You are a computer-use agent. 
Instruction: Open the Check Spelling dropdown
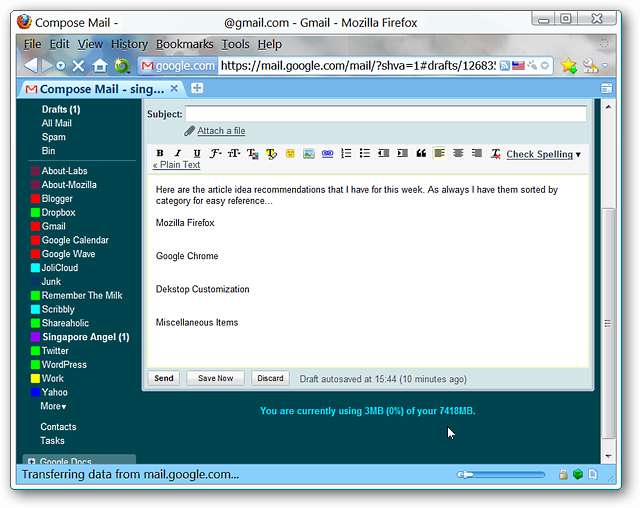544,155
